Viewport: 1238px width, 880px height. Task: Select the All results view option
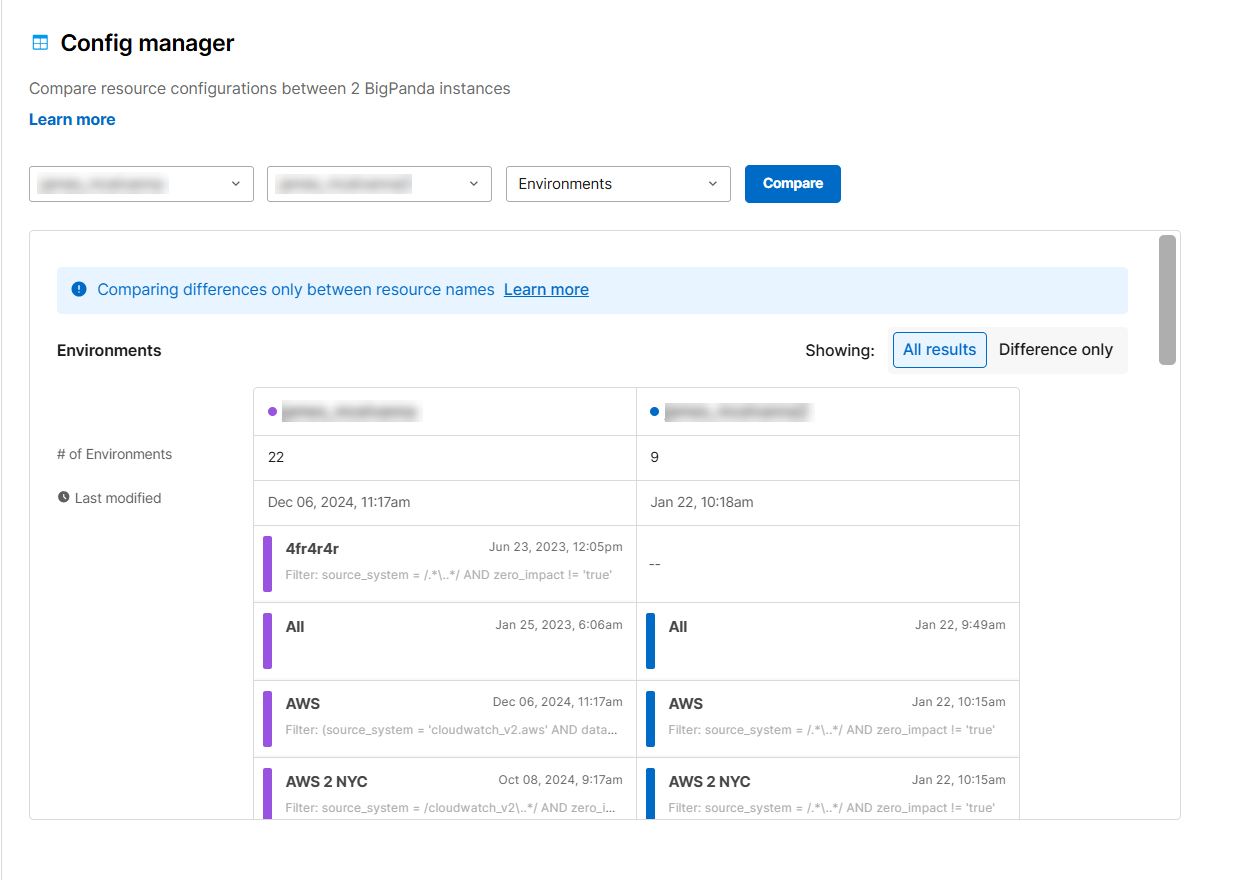pyautogui.click(x=939, y=349)
